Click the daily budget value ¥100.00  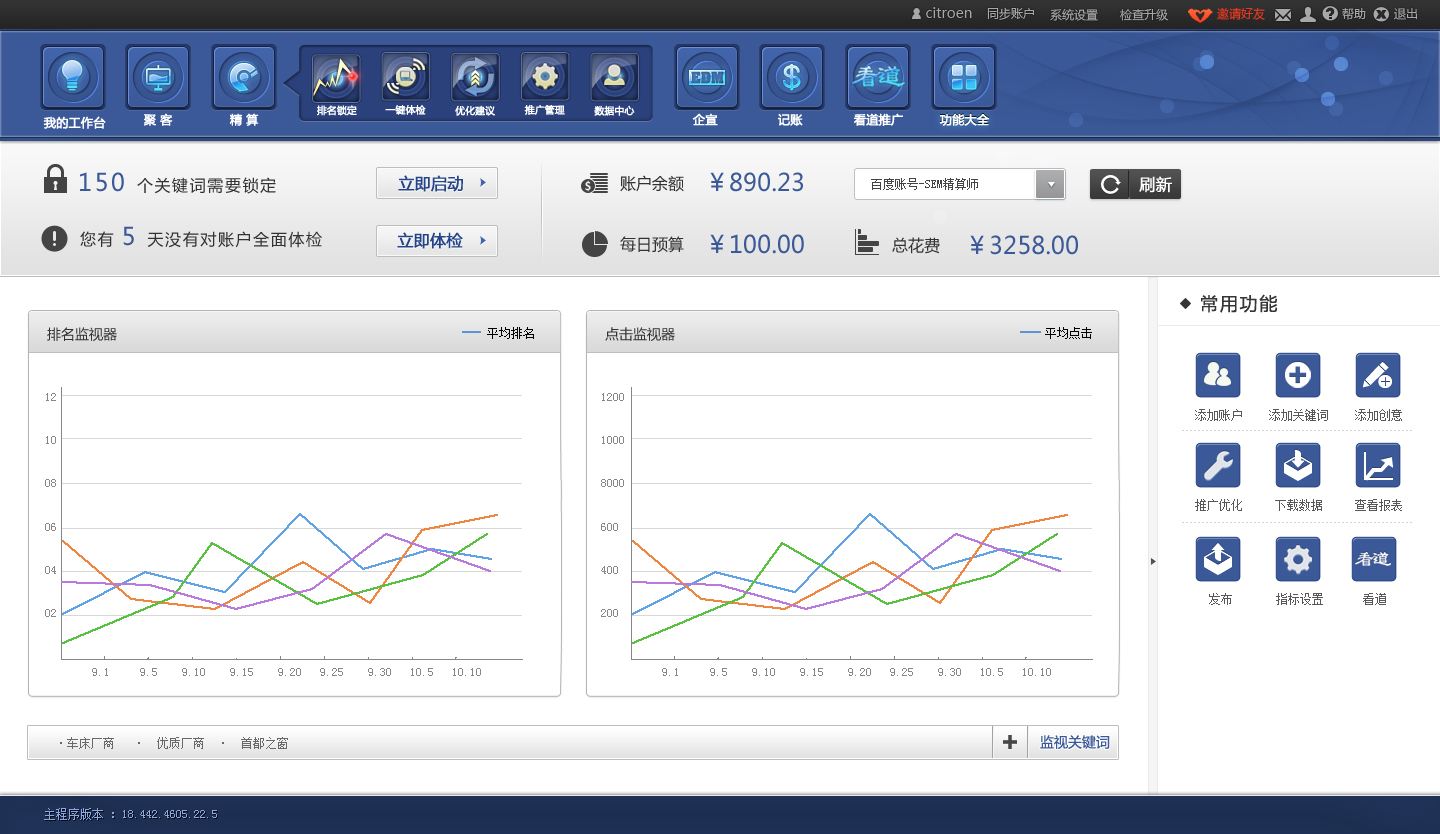[756, 244]
